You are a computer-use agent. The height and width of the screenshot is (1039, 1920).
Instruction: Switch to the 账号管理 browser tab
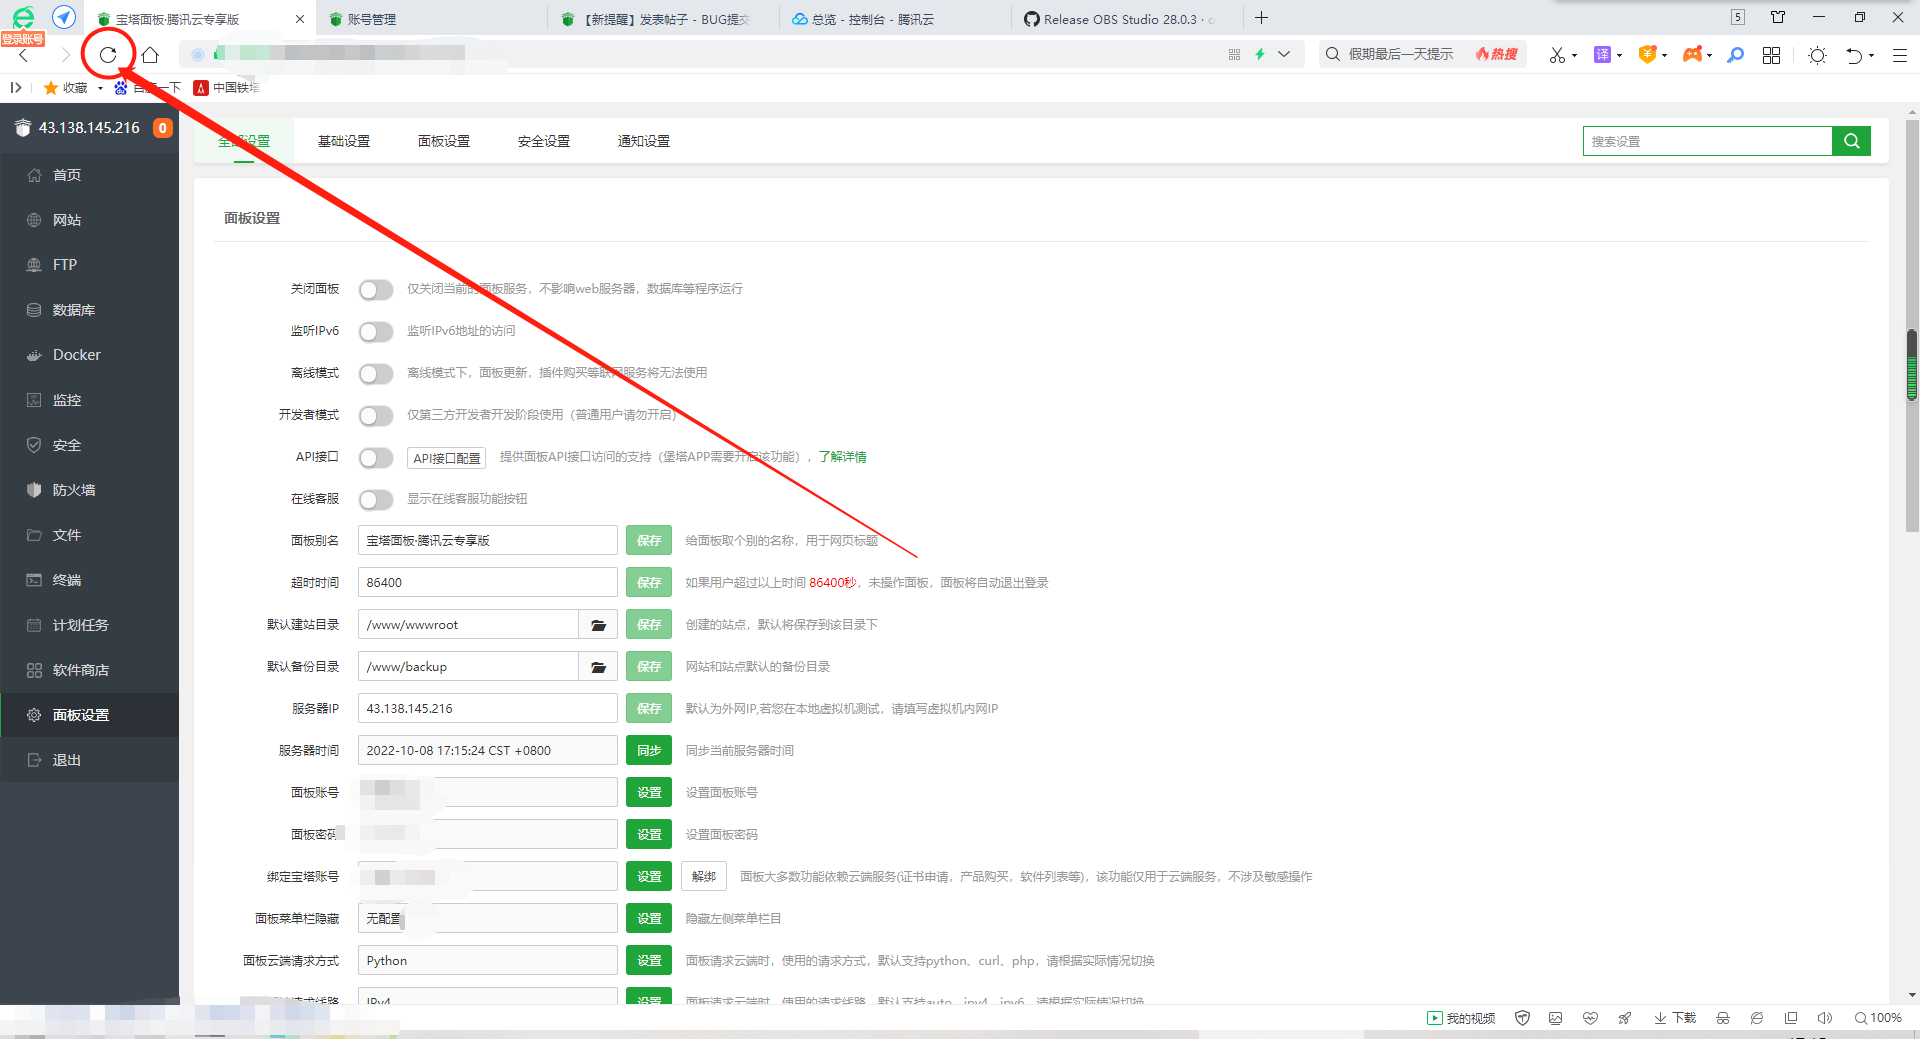pyautogui.click(x=430, y=19)
